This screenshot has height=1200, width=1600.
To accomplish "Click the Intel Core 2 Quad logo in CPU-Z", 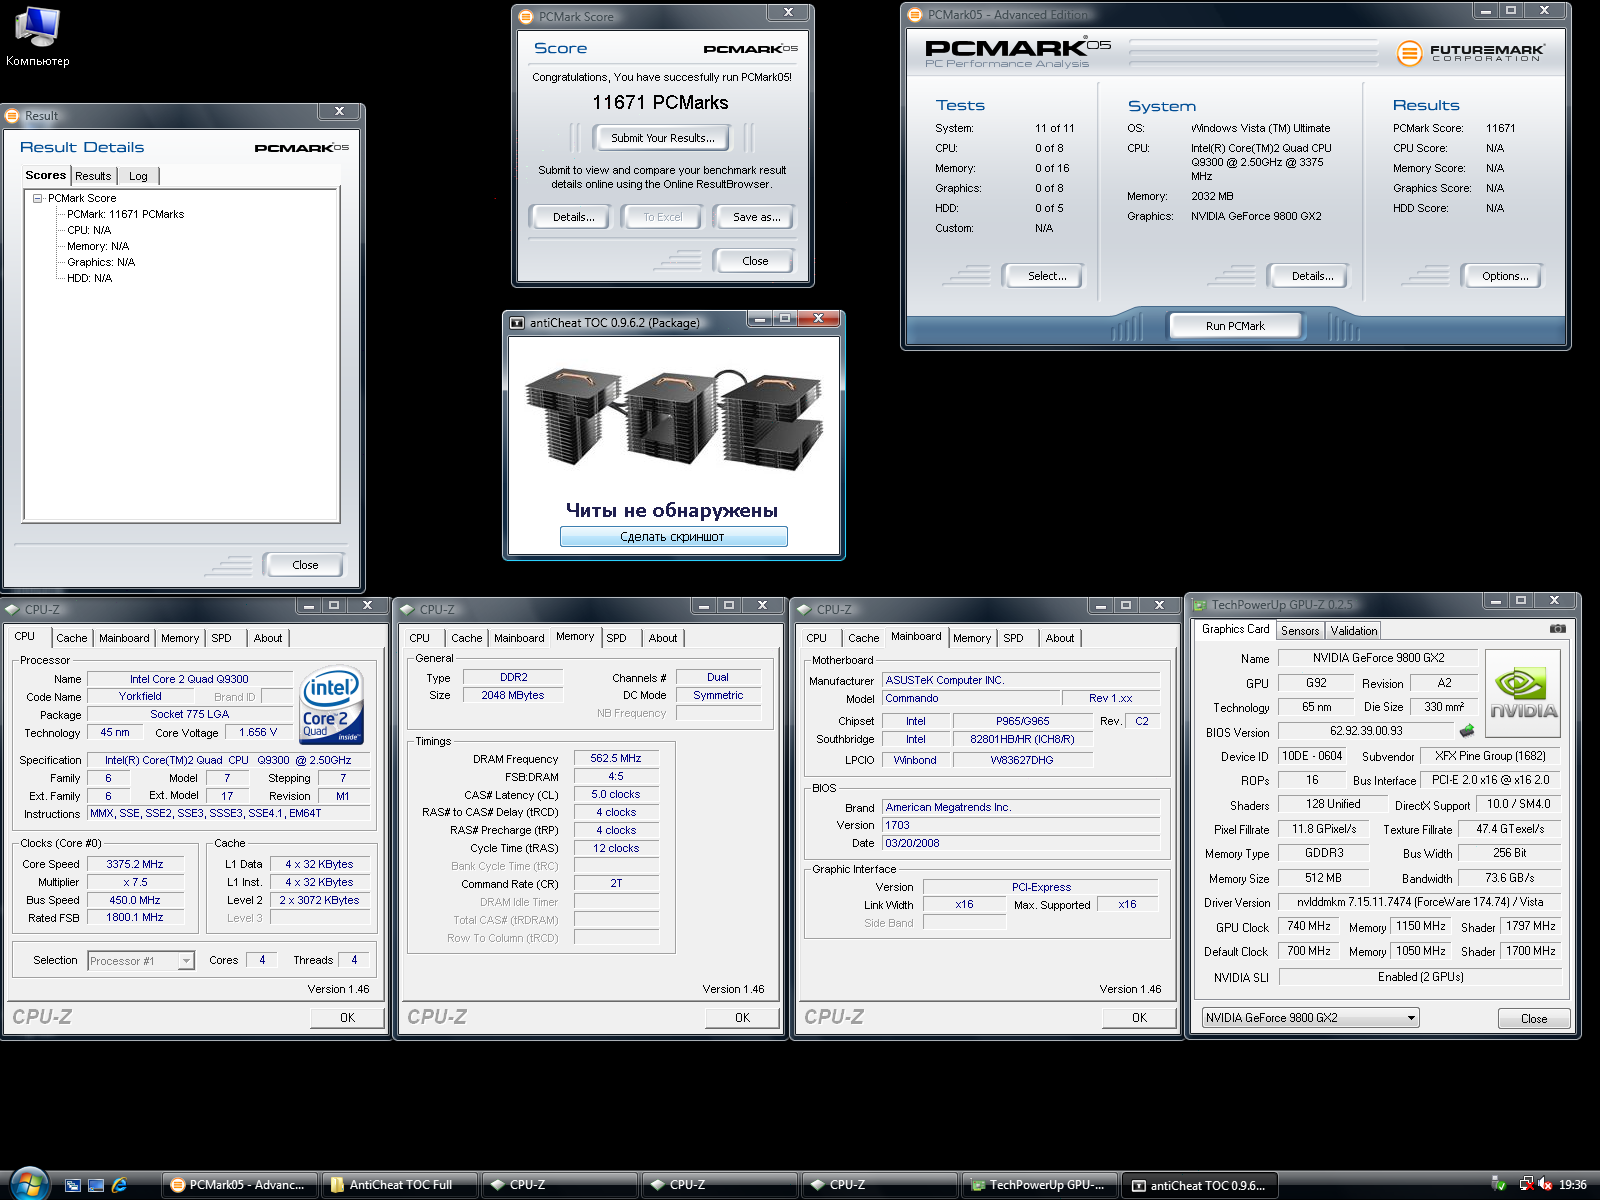I will (x=331, y=706).
